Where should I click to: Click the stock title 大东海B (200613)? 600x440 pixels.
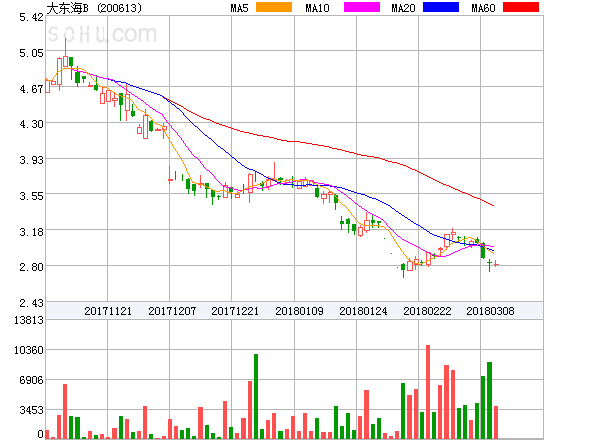click(x=94, y=8)
